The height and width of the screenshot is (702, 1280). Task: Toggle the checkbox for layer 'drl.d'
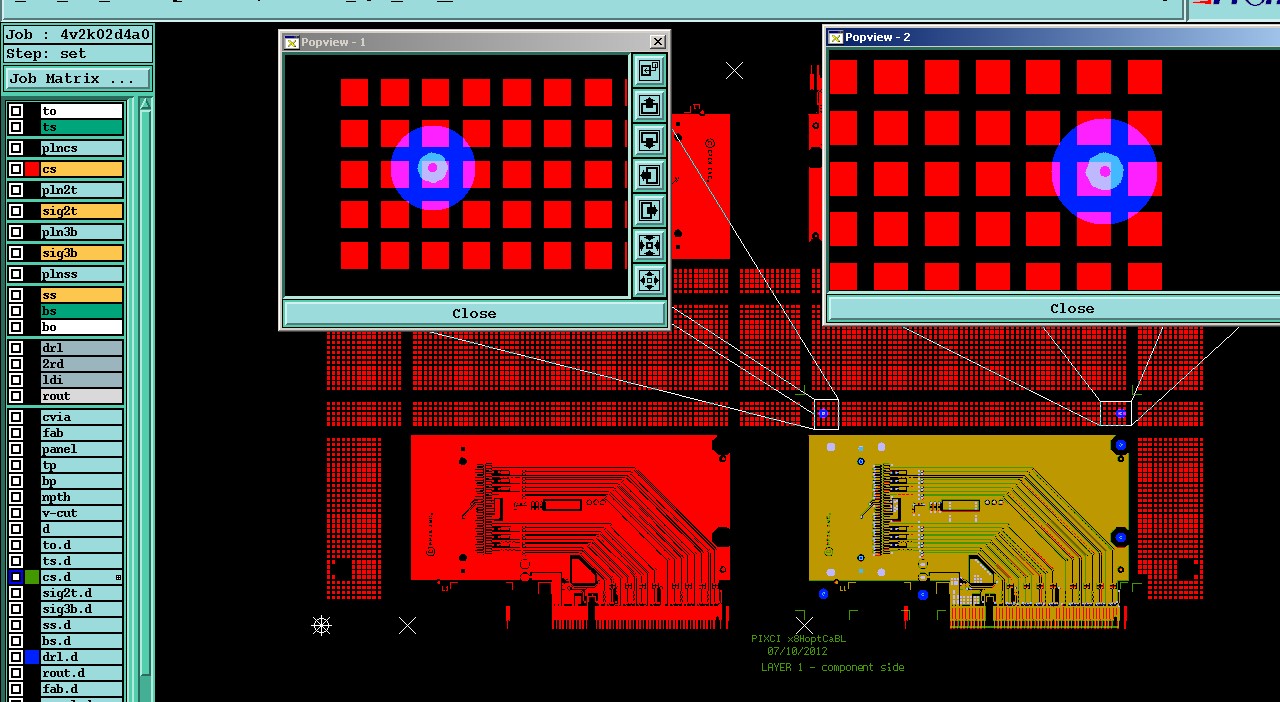16,657
